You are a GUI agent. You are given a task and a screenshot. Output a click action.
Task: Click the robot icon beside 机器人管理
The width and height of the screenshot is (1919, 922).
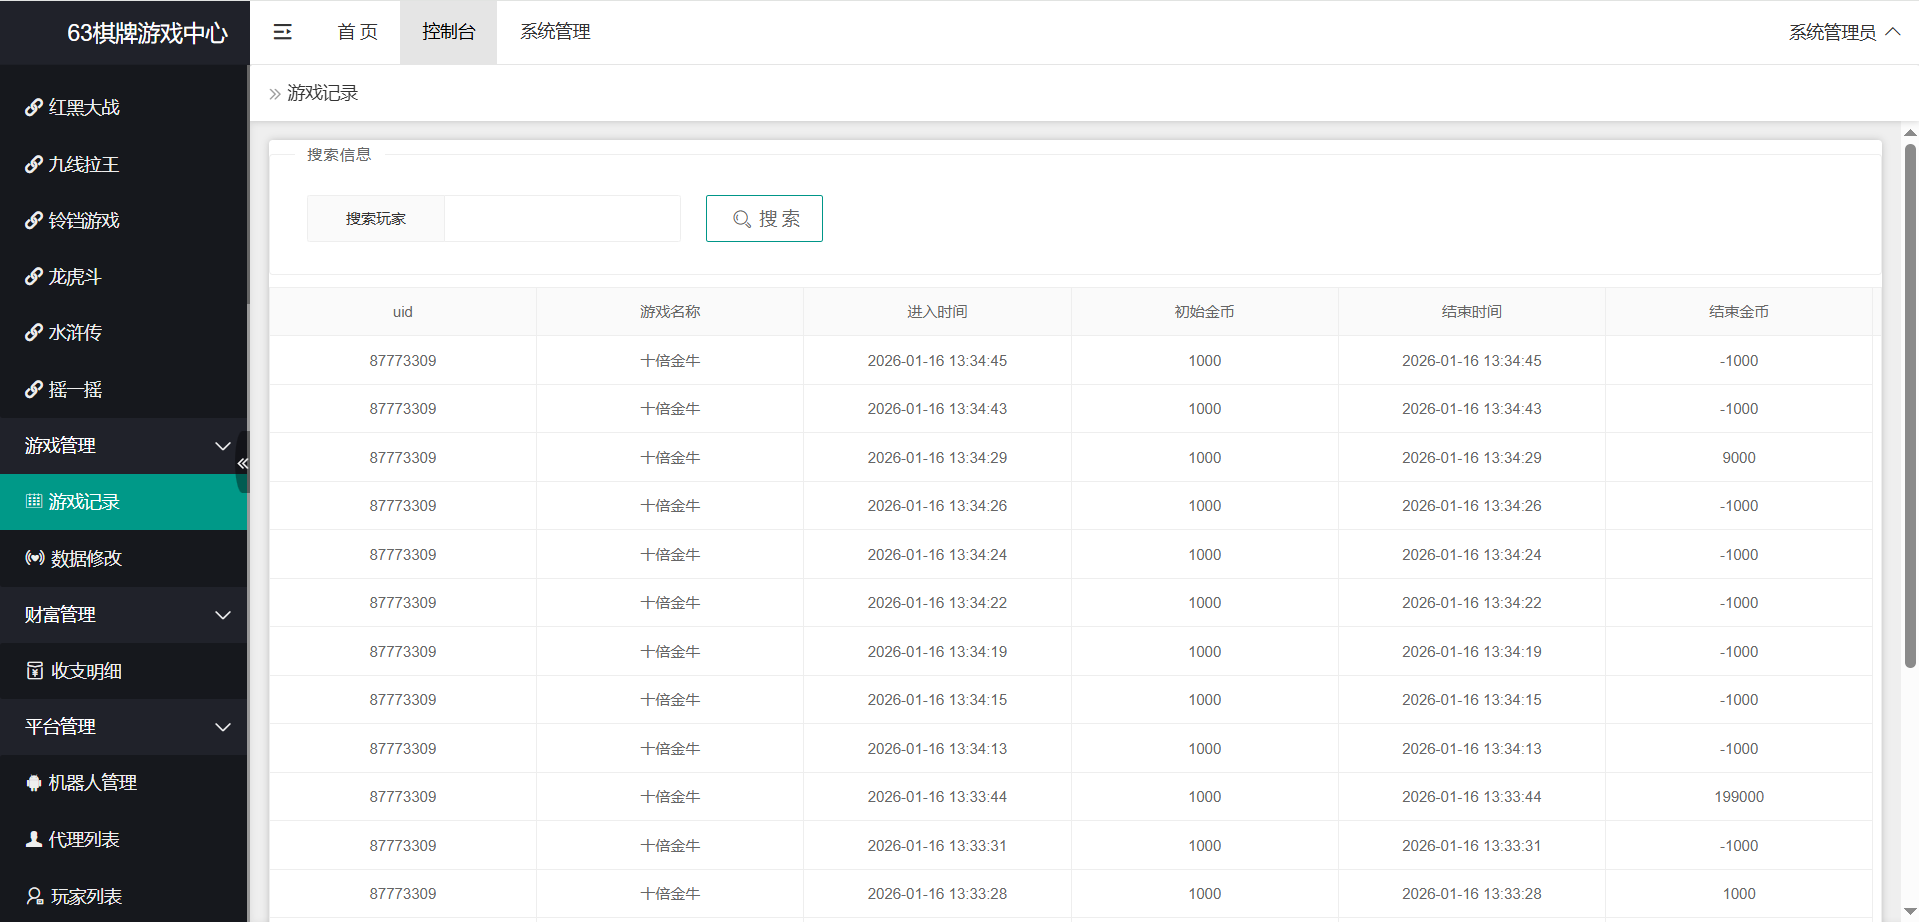(34, 783)
